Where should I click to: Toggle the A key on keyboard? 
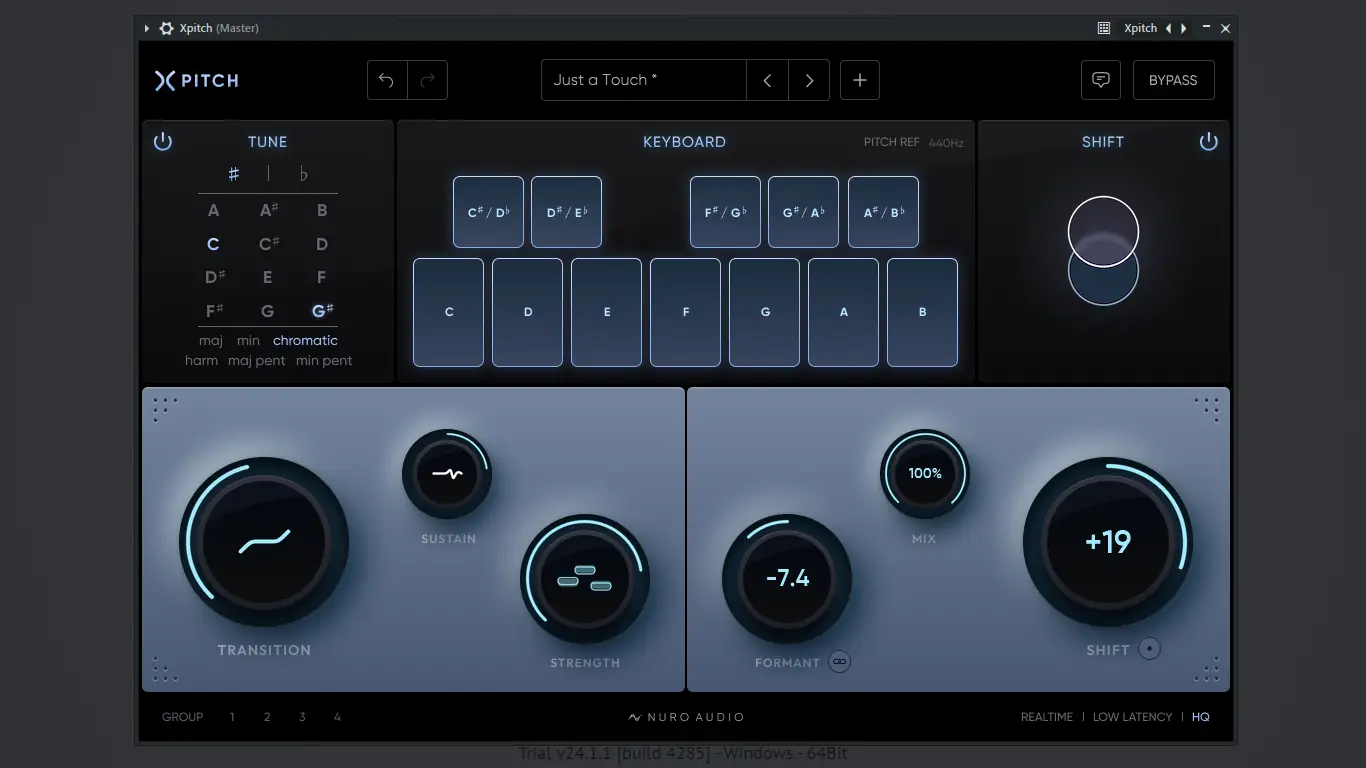843,312
